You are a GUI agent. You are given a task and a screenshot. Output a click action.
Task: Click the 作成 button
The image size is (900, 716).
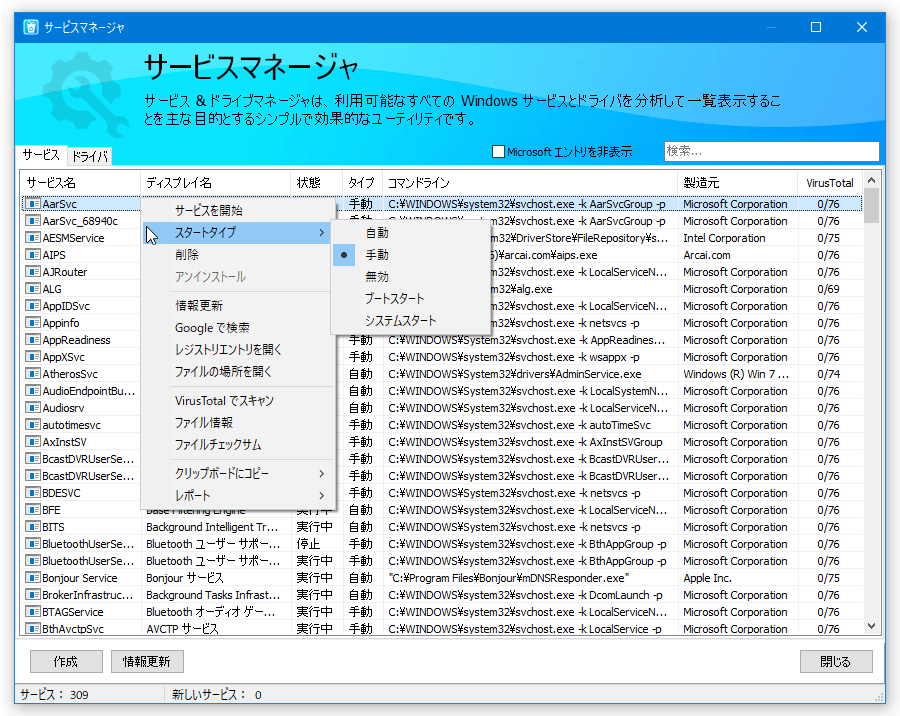(66, 661)
